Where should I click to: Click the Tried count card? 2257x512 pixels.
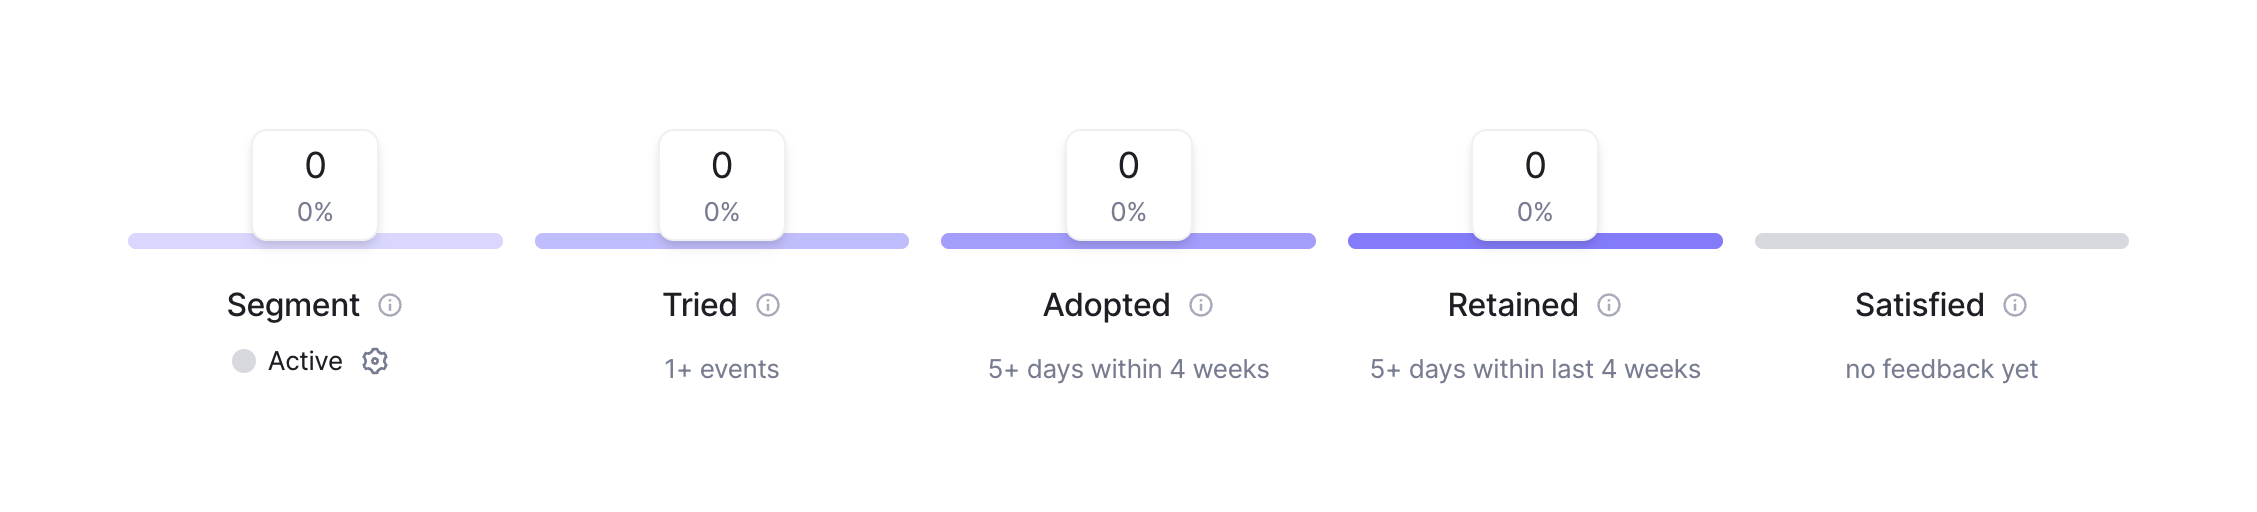722,185
